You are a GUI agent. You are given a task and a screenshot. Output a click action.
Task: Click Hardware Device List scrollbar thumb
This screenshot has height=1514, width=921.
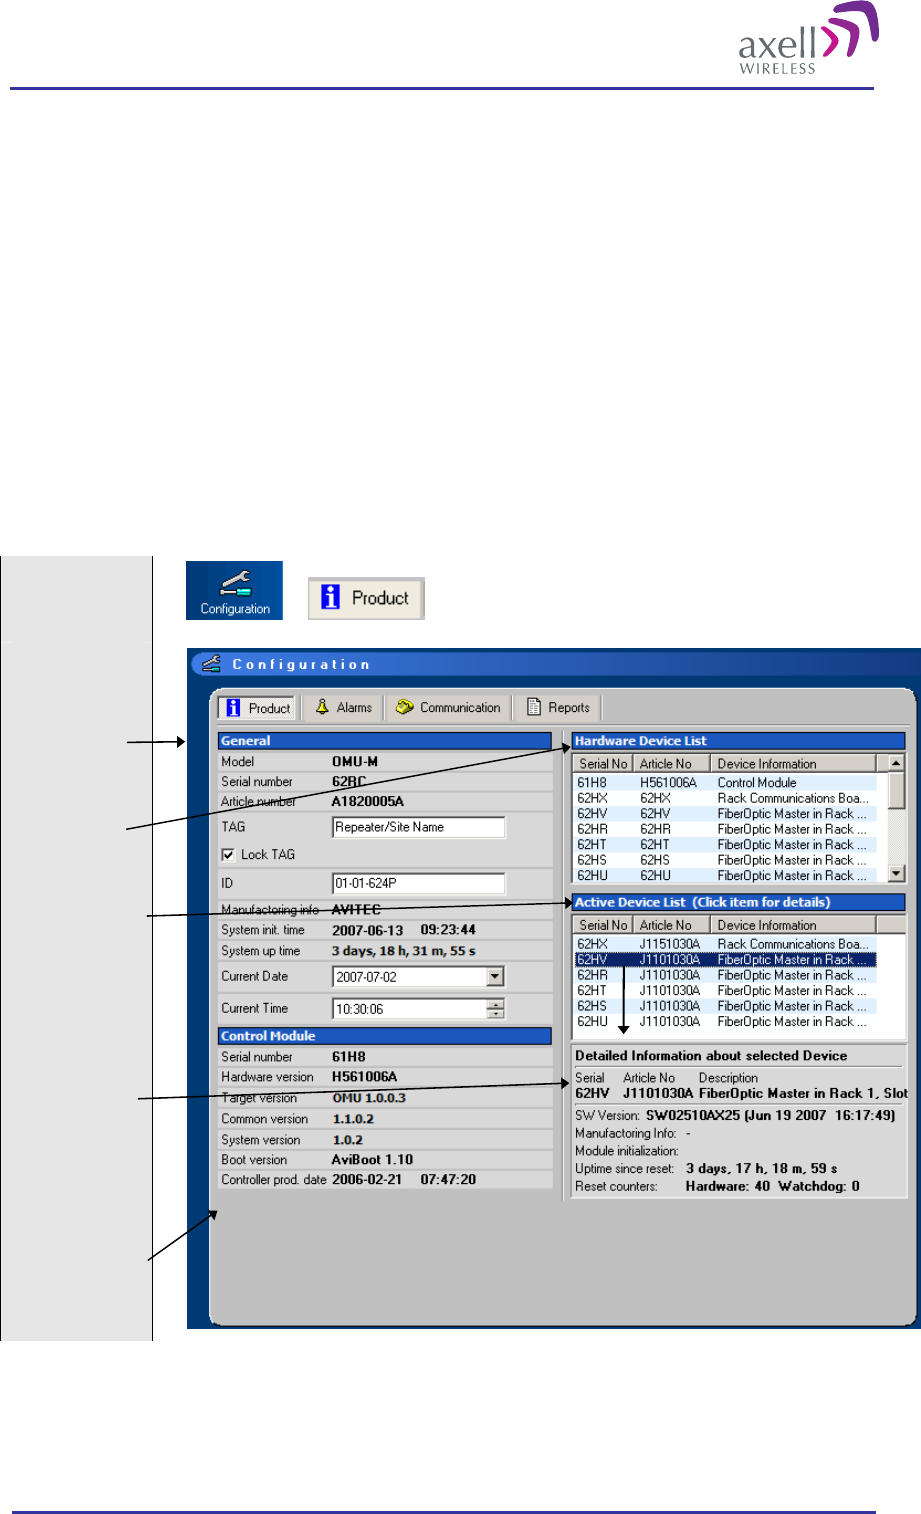click(x=896, y=789)
